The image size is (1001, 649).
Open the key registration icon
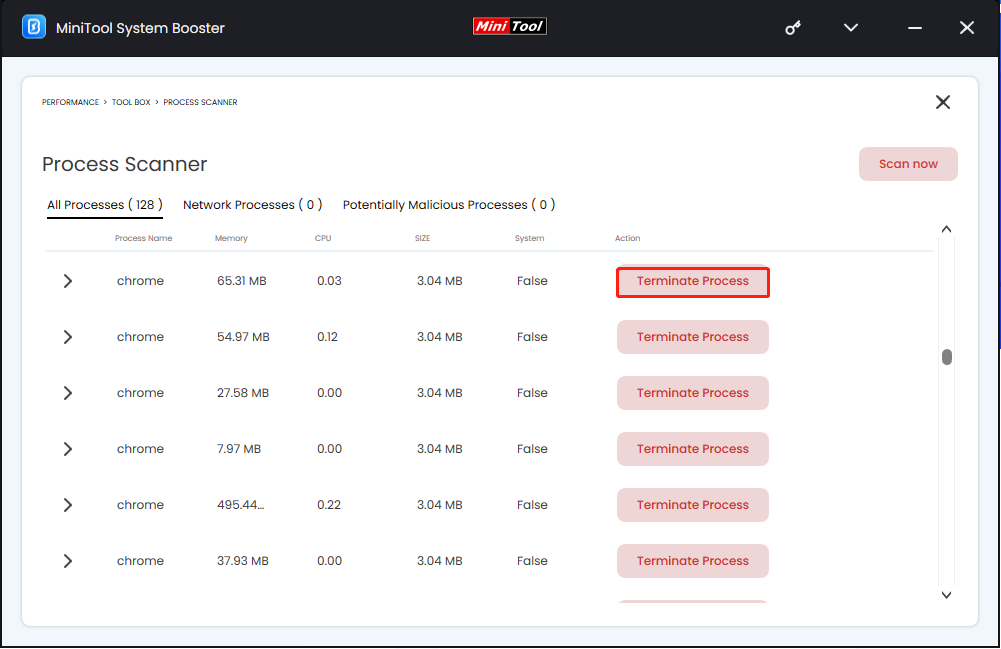point(793,28)
